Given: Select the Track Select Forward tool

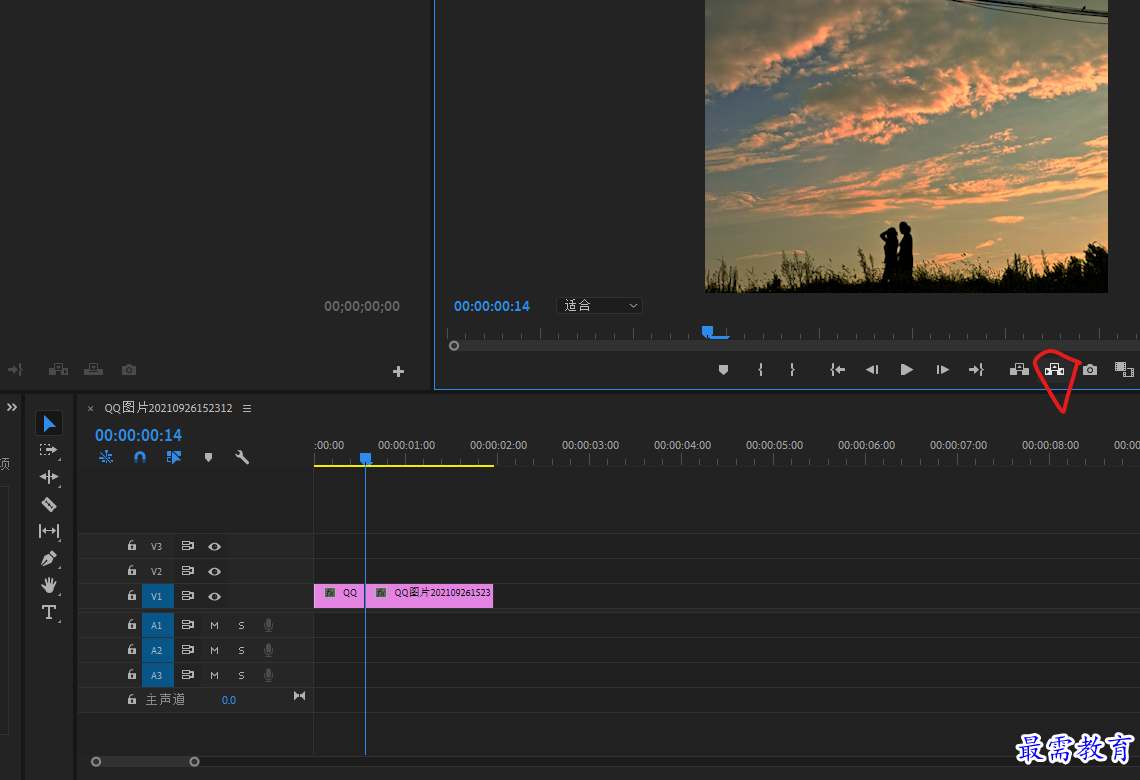Looking at the screenshot, I should pyautogui.click(x=49, y=450).
